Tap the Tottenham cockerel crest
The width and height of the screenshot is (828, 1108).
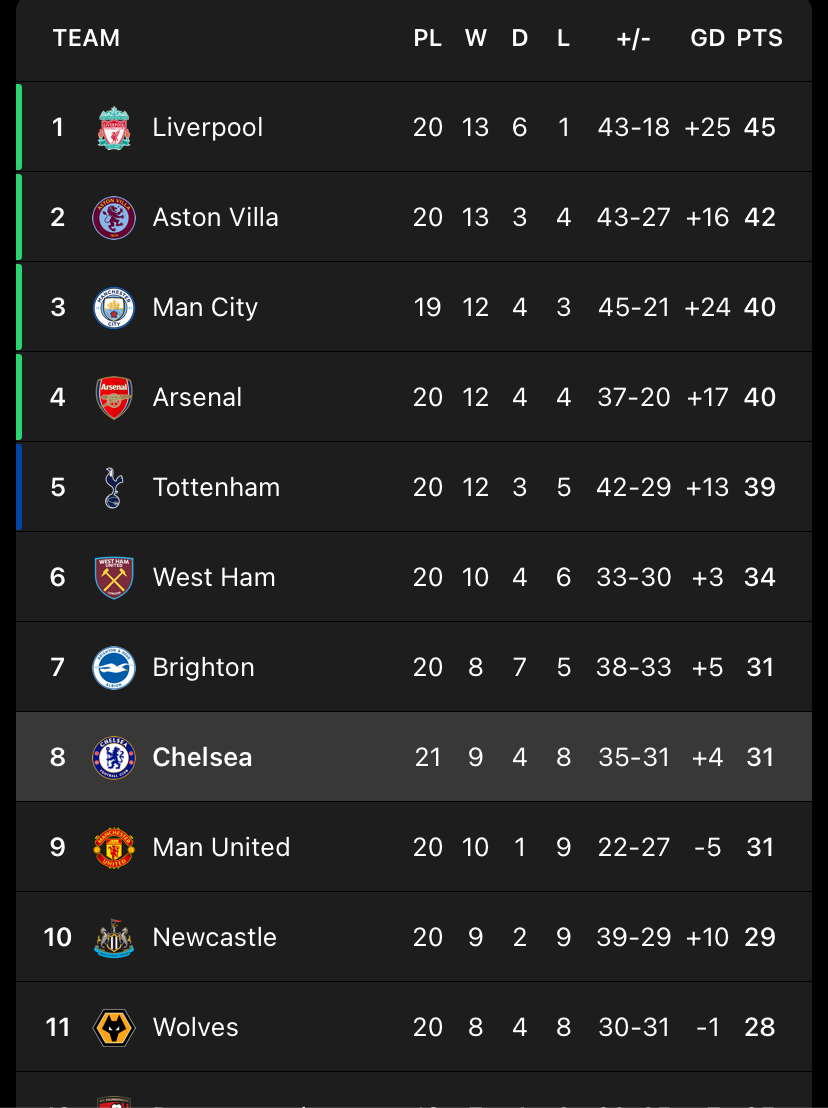coord(113,488)
